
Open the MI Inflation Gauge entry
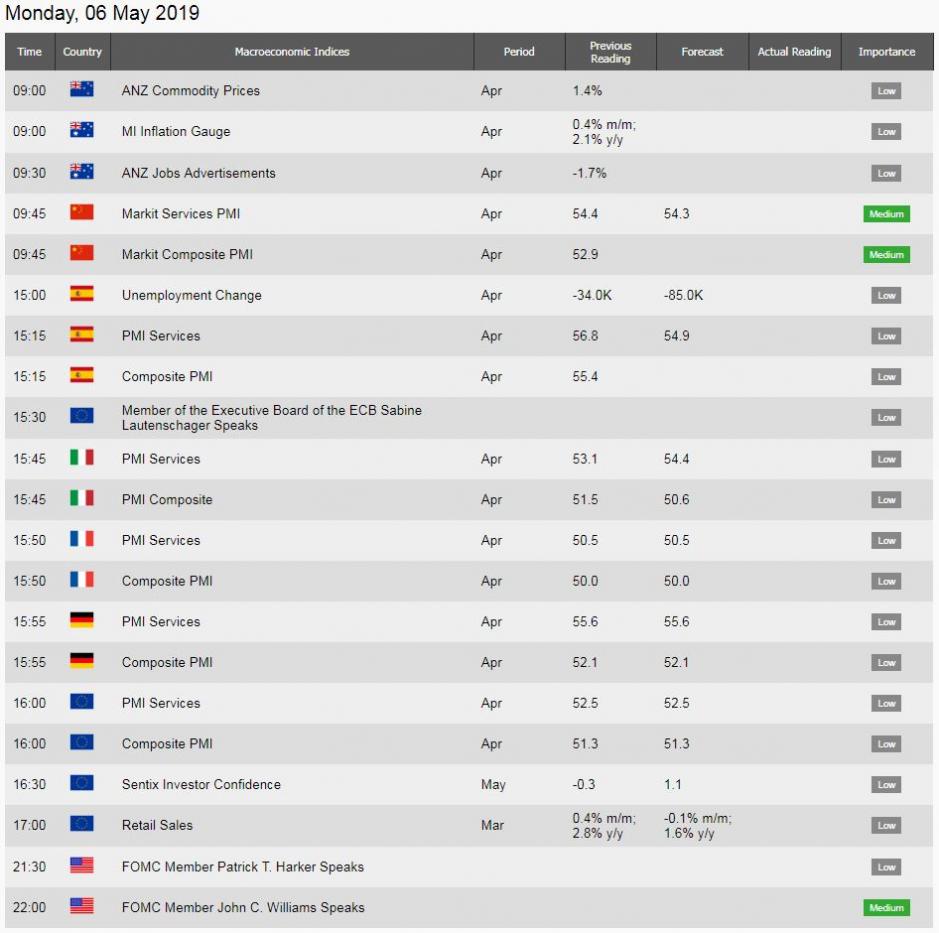pyautogui.click(x=175, y=131)
